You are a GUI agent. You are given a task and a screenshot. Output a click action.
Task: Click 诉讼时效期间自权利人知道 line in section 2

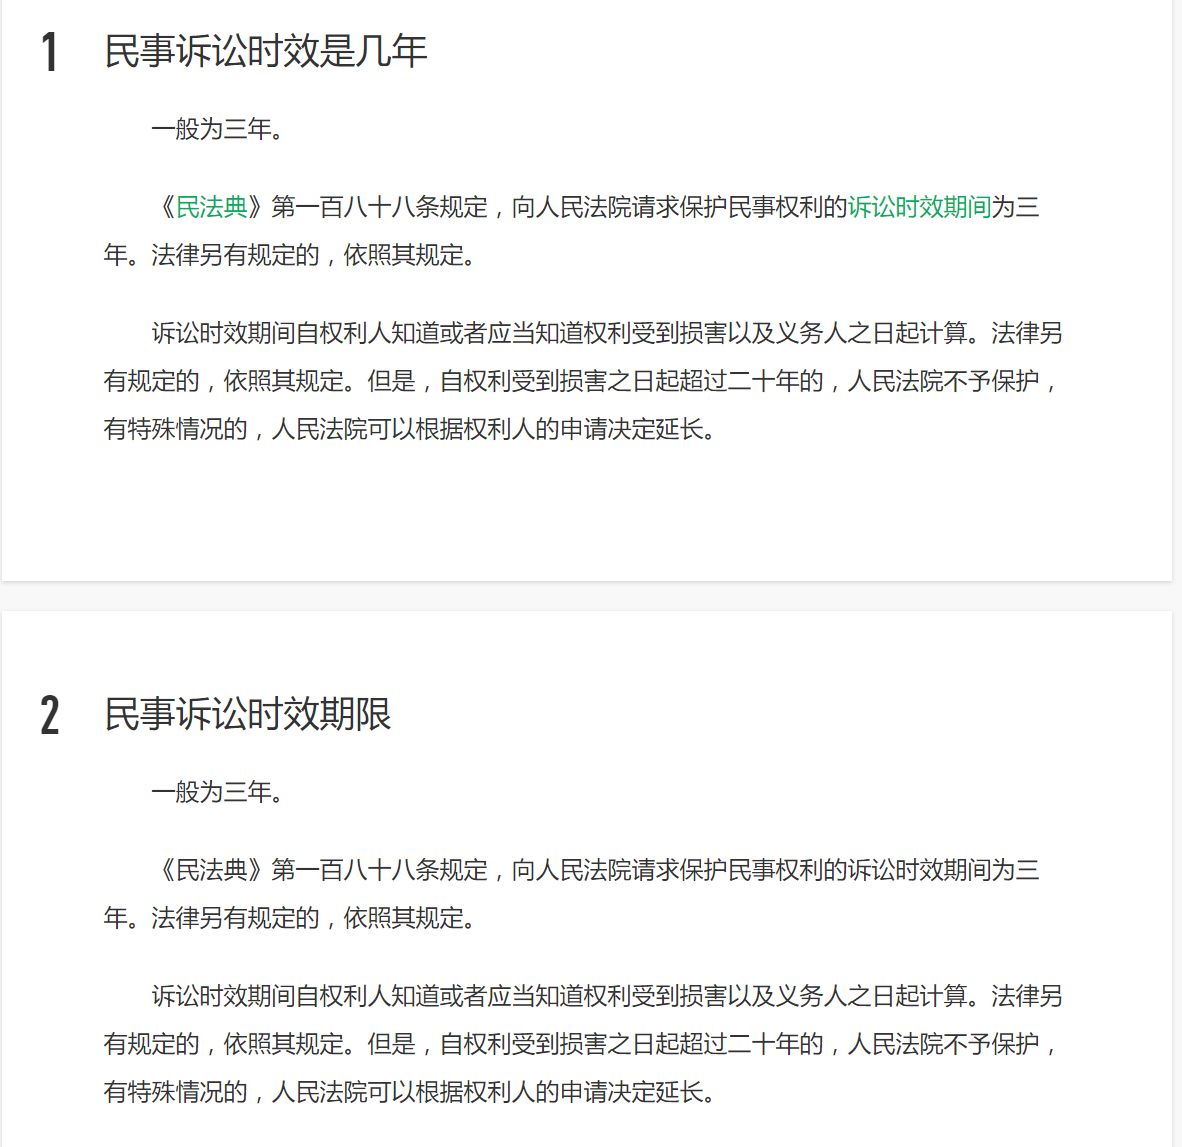coord(607,996)
